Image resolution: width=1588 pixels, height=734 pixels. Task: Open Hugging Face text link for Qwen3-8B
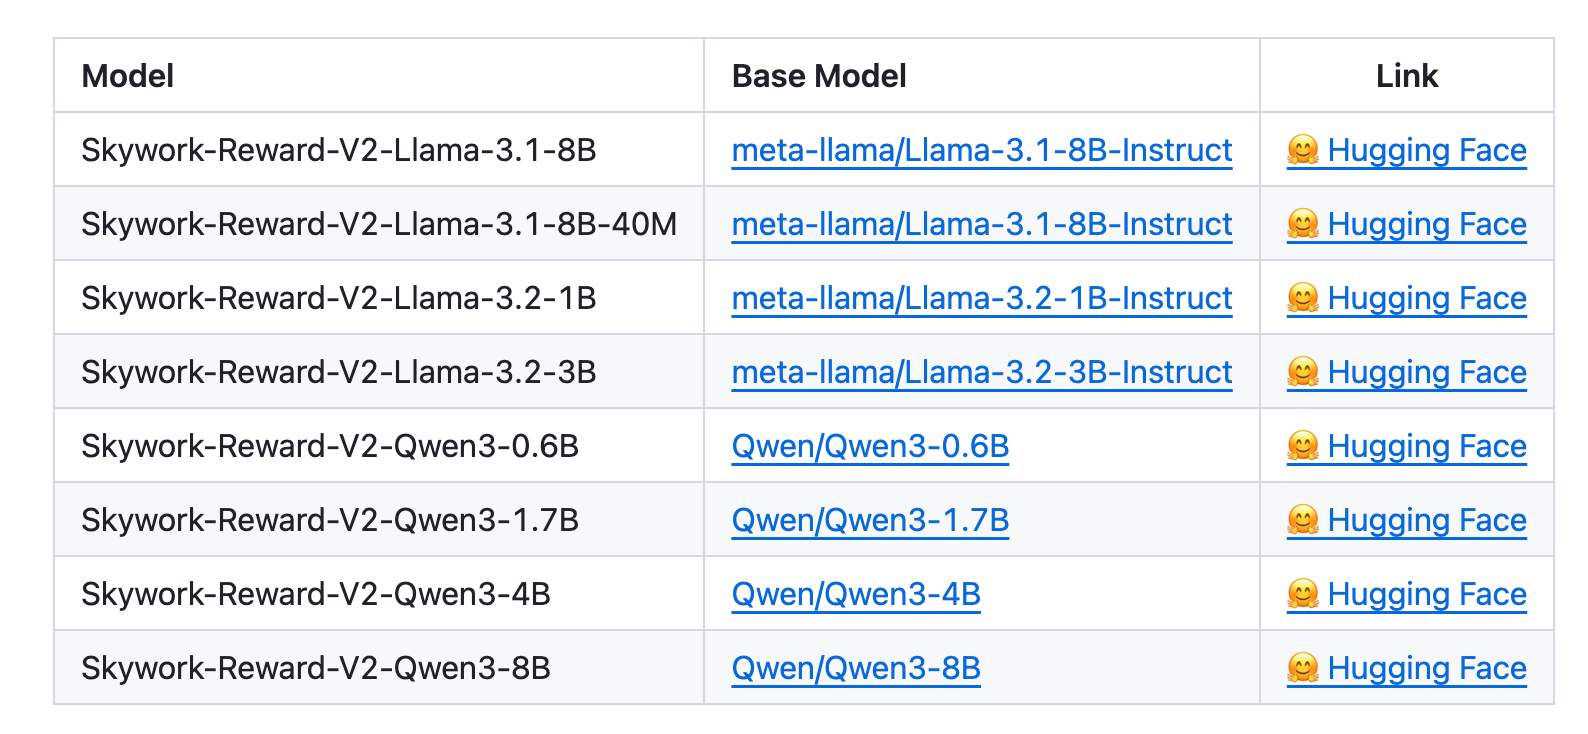(1427, 668)
